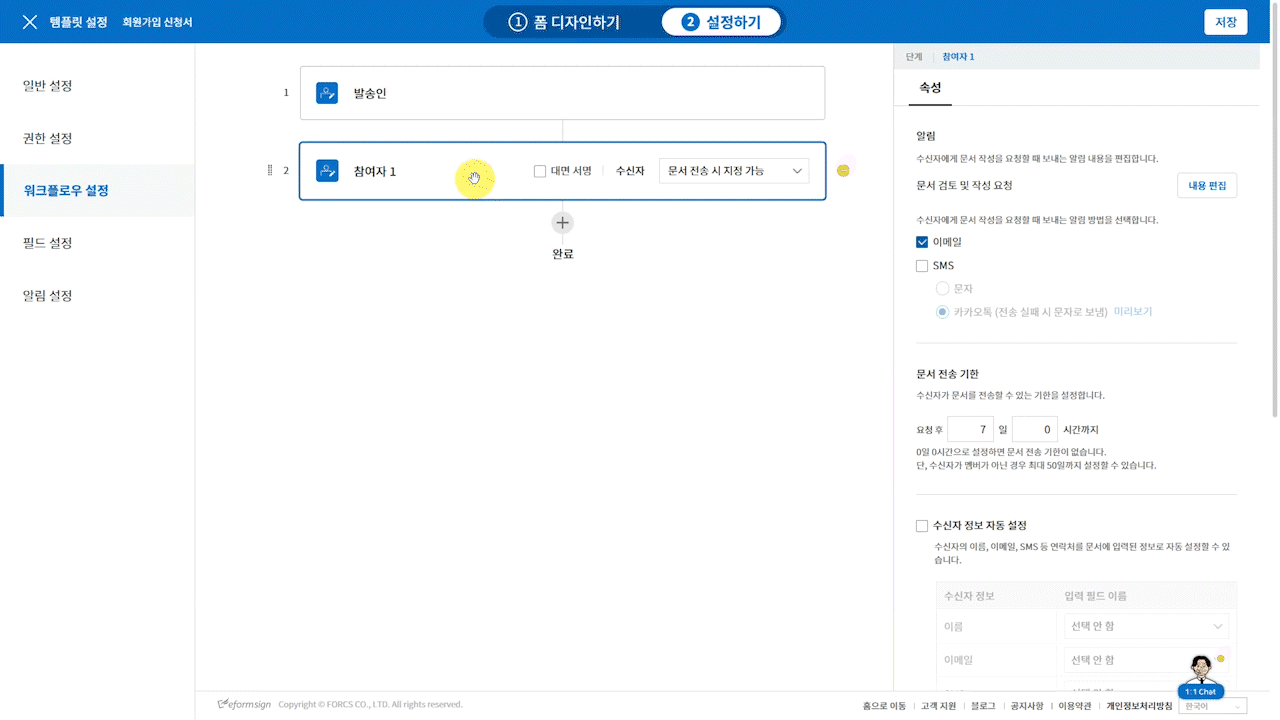Switch to 폼 디자인하기 step tab

(564, 22)
